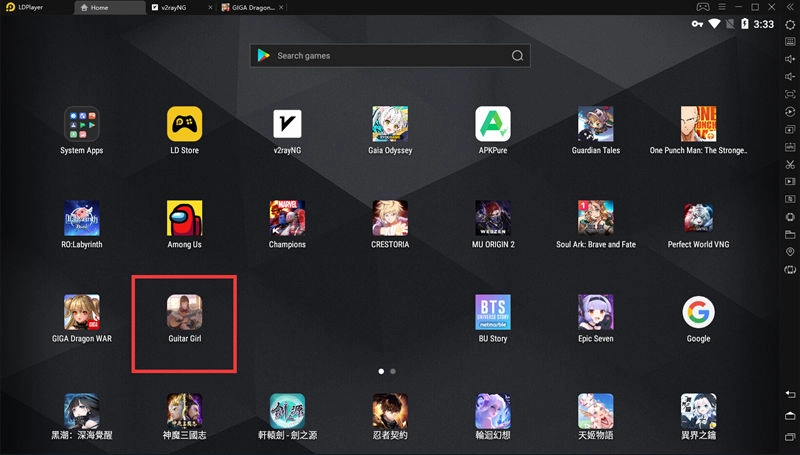Image resolution: width=800 pixels, height=455 pixels.
Task: Open the LDPlayer hamburger menu
Action: (x=722, y=7)
